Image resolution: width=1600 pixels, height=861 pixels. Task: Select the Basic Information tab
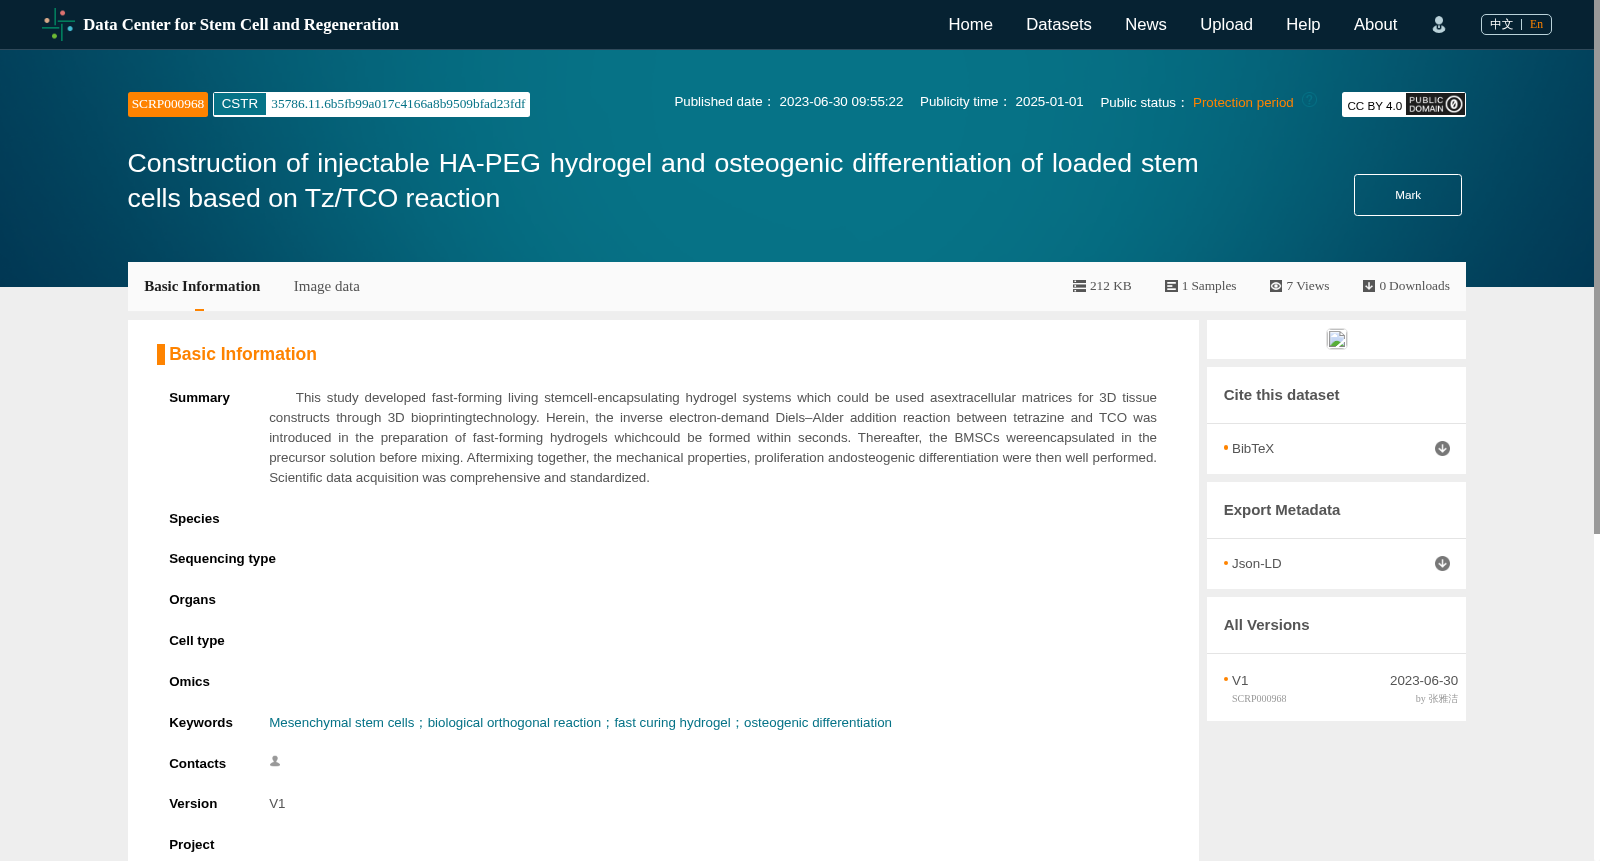tap(202, 286)
